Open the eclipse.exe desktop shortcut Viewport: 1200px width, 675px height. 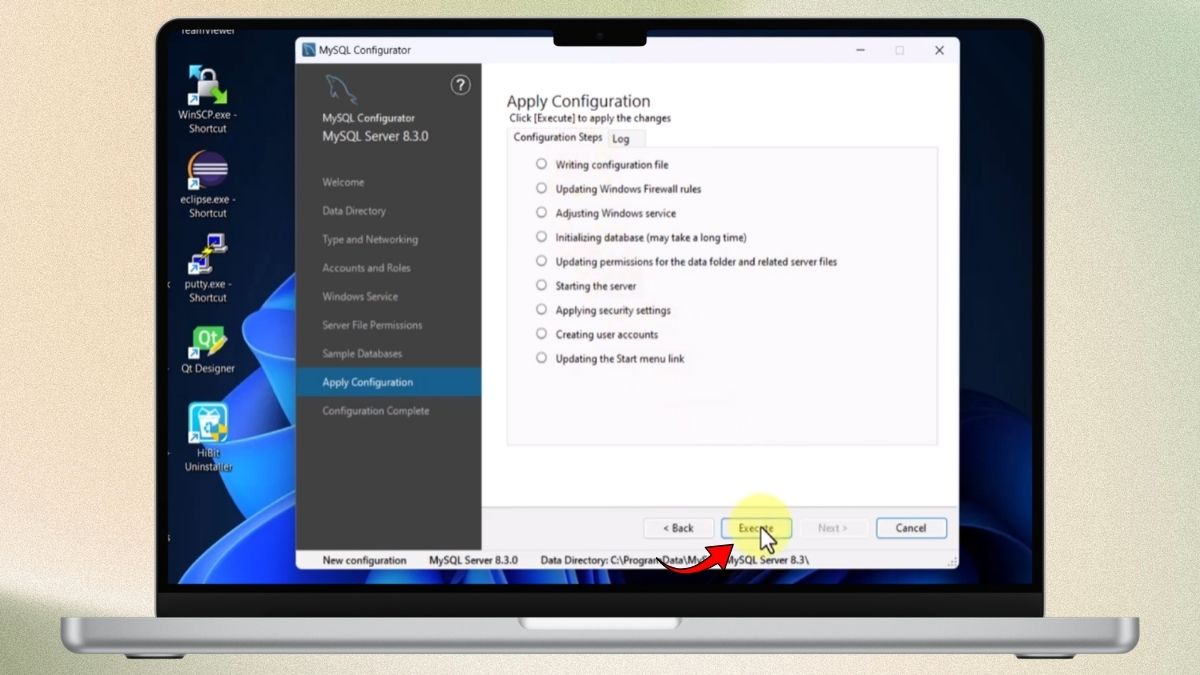(x=208, y=183)
